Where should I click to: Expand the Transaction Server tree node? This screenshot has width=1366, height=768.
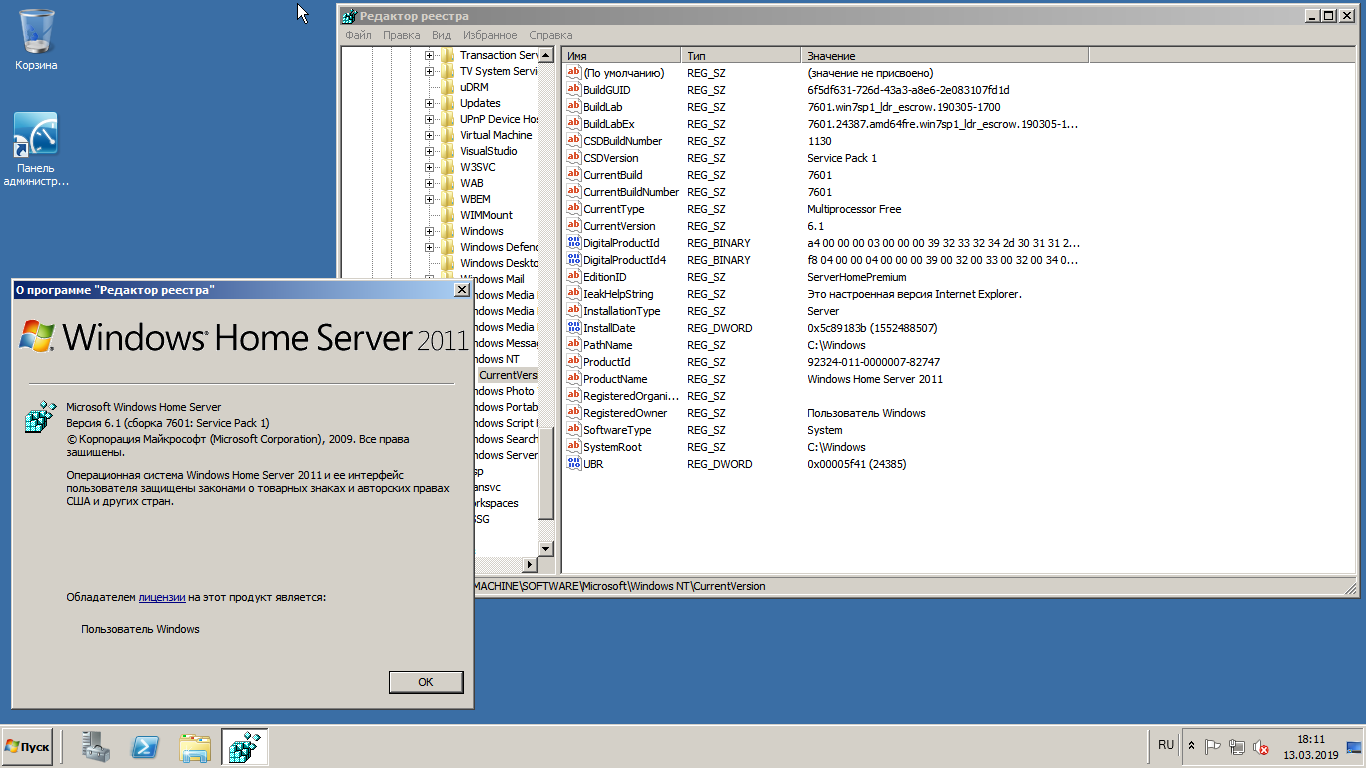429,55
